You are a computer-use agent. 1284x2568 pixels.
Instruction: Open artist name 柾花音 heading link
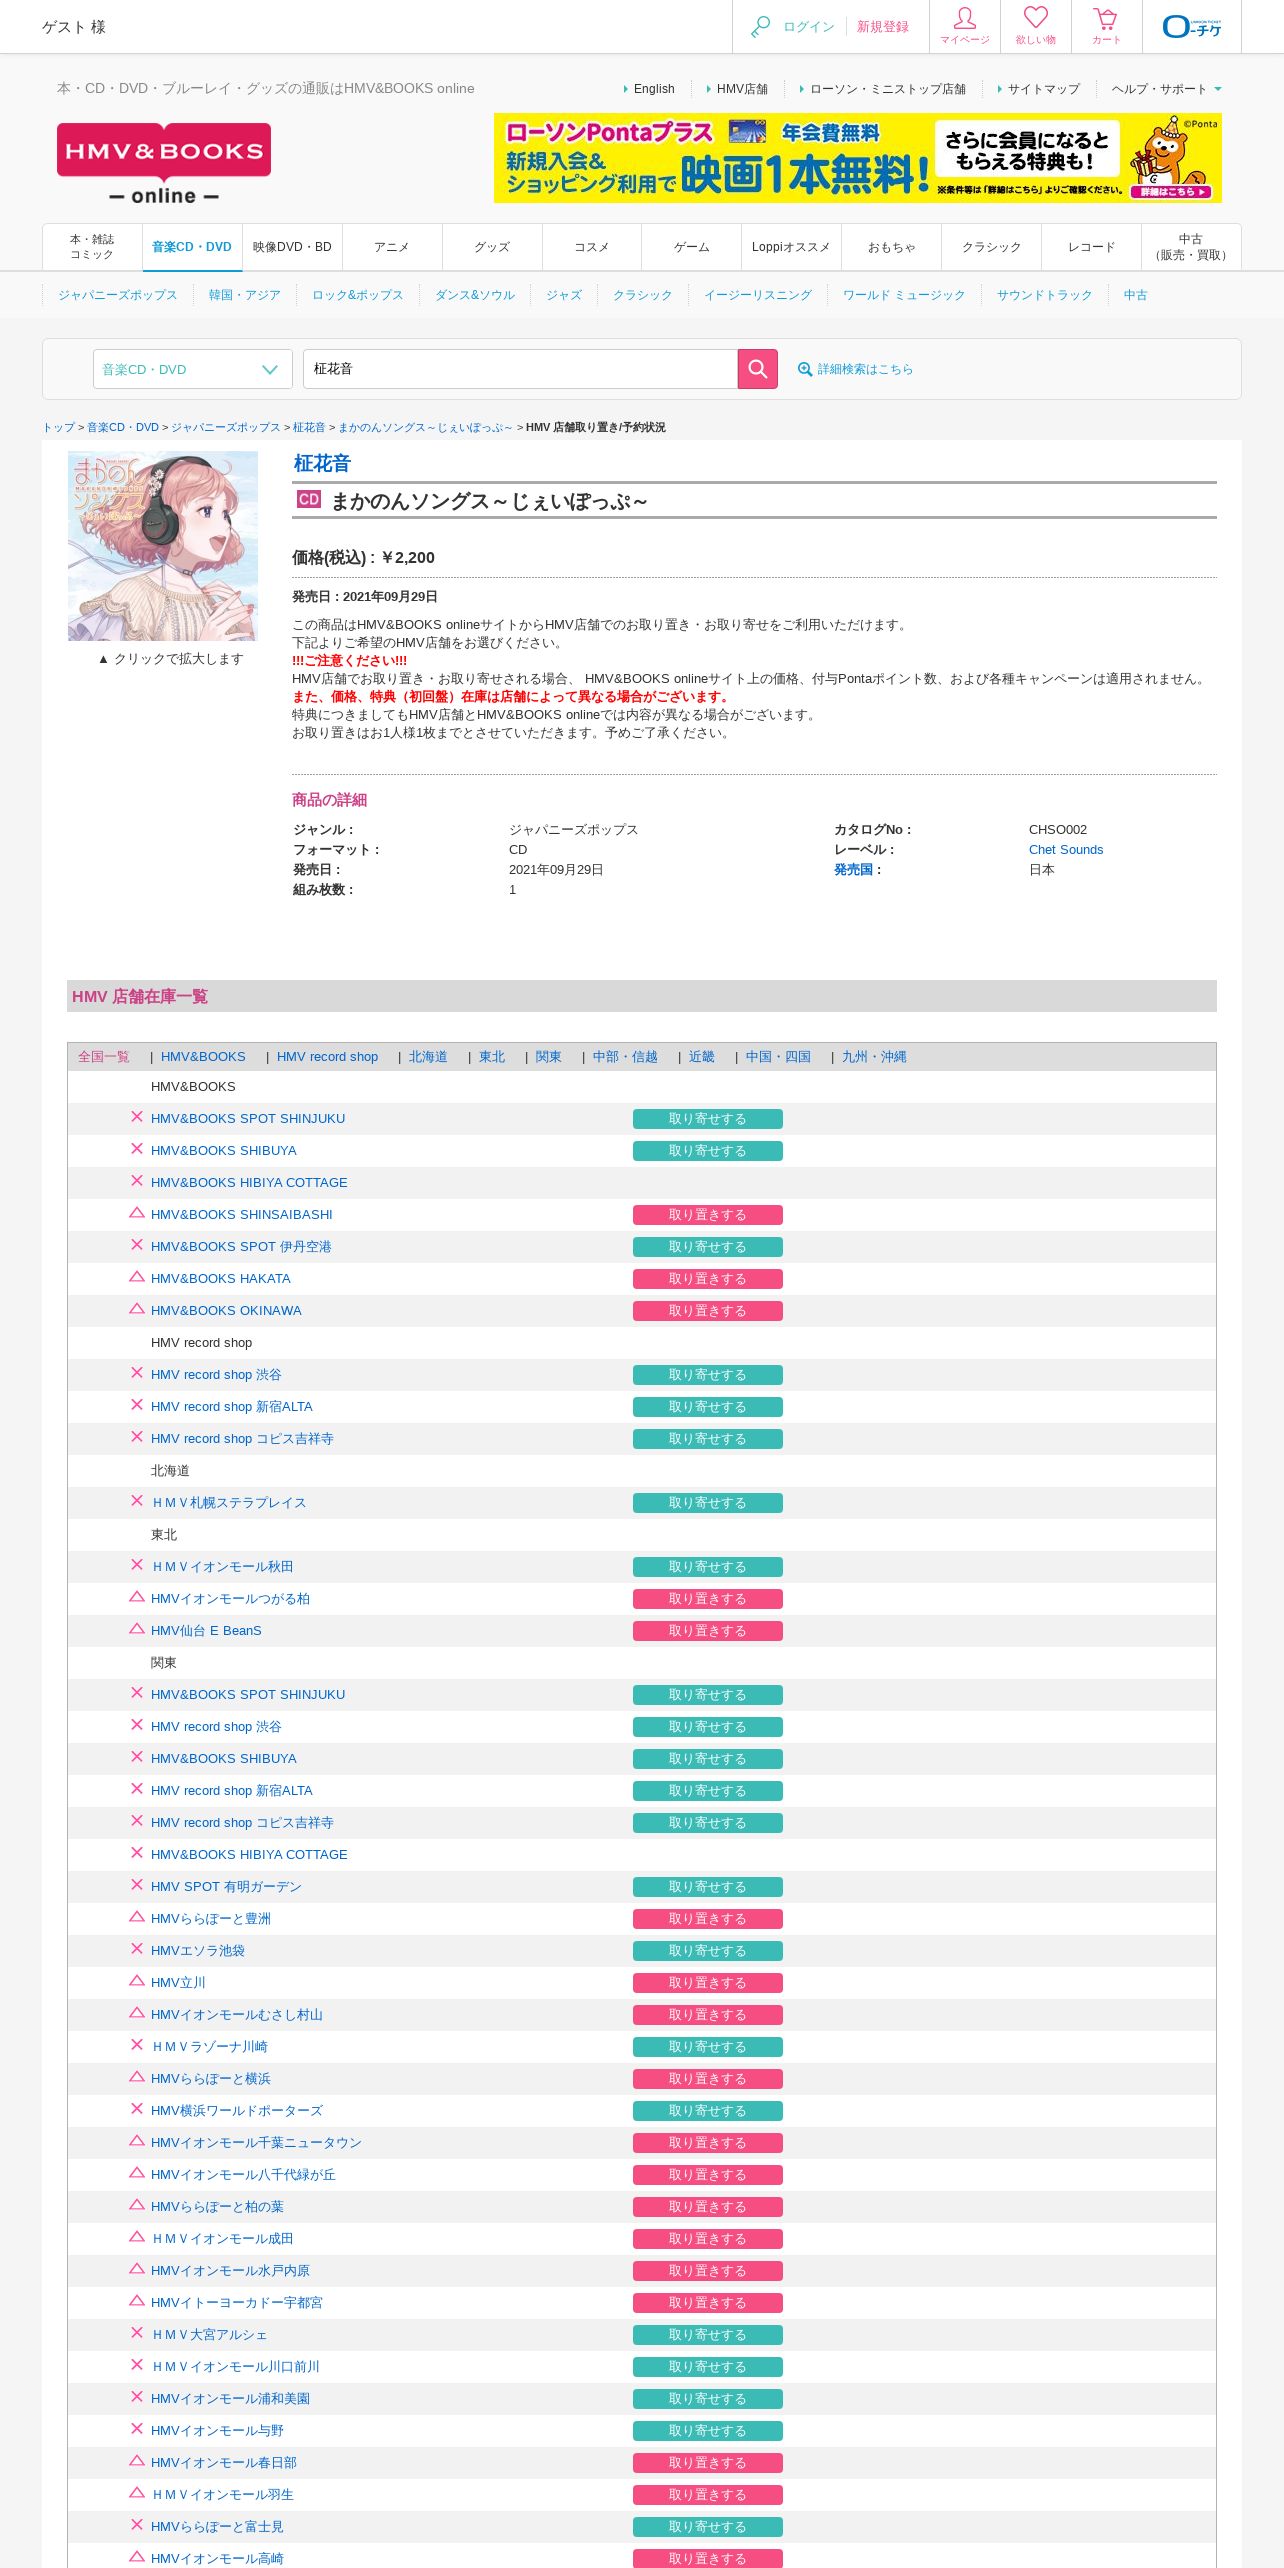(322, 463)
